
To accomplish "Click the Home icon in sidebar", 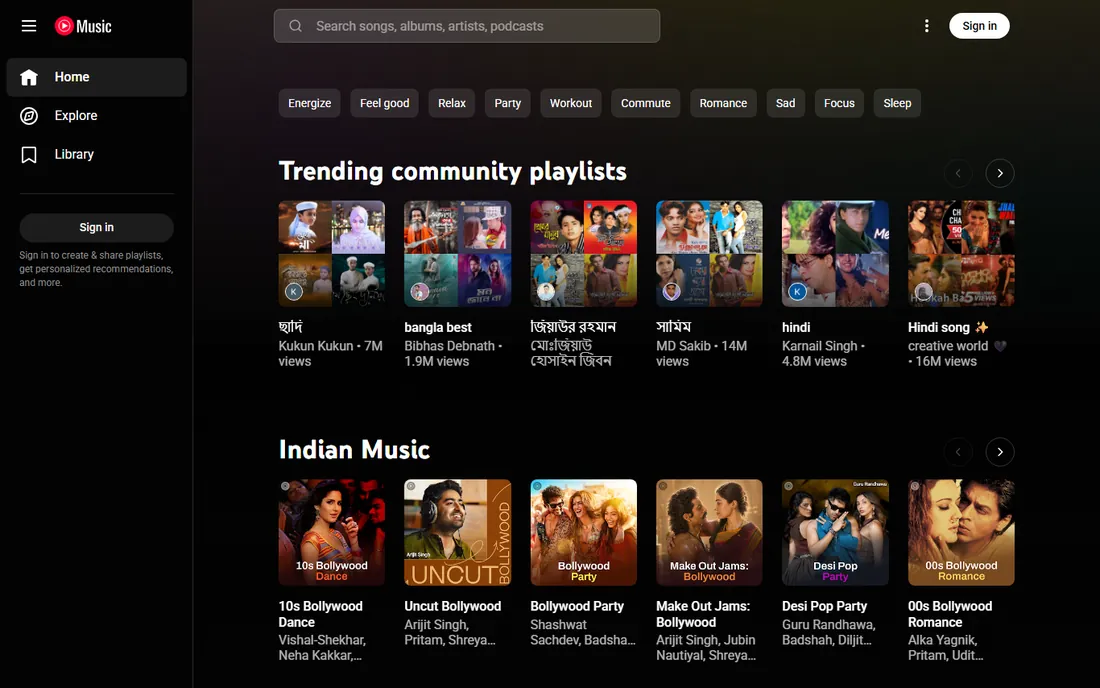I will coord(29,77).
